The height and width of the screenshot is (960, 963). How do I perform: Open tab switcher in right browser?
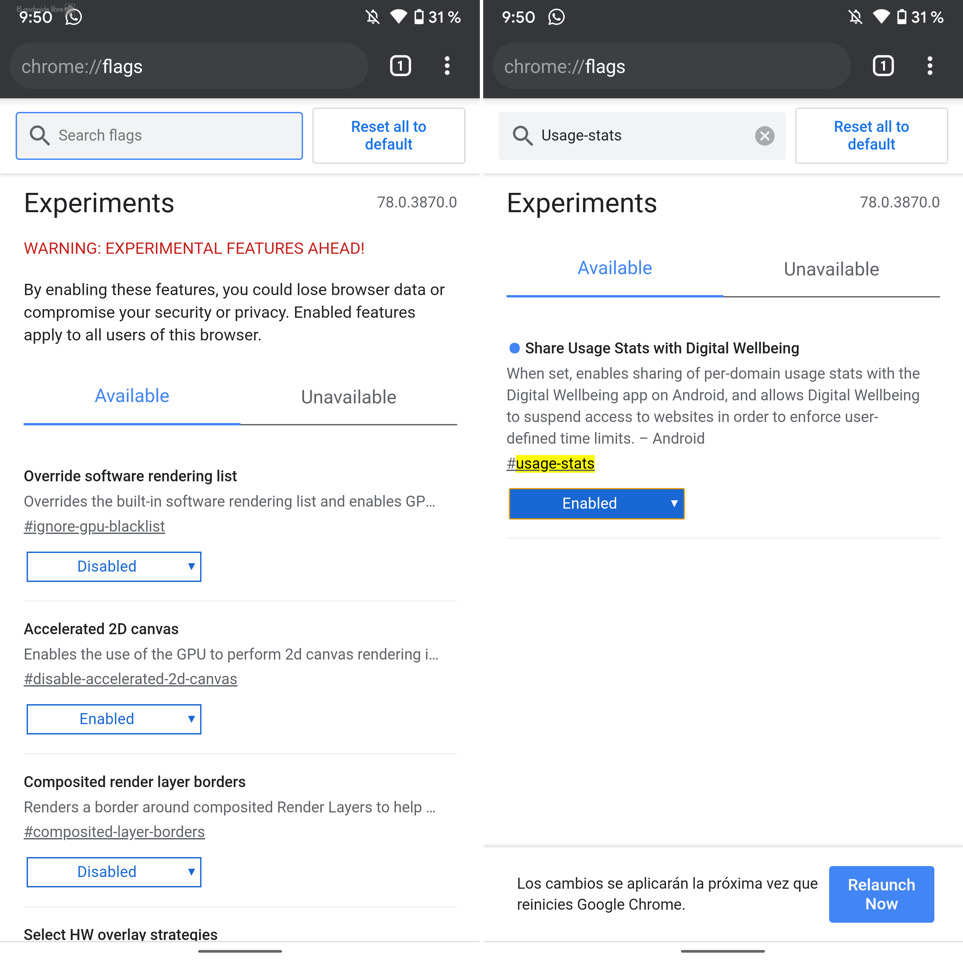[883, 67]
